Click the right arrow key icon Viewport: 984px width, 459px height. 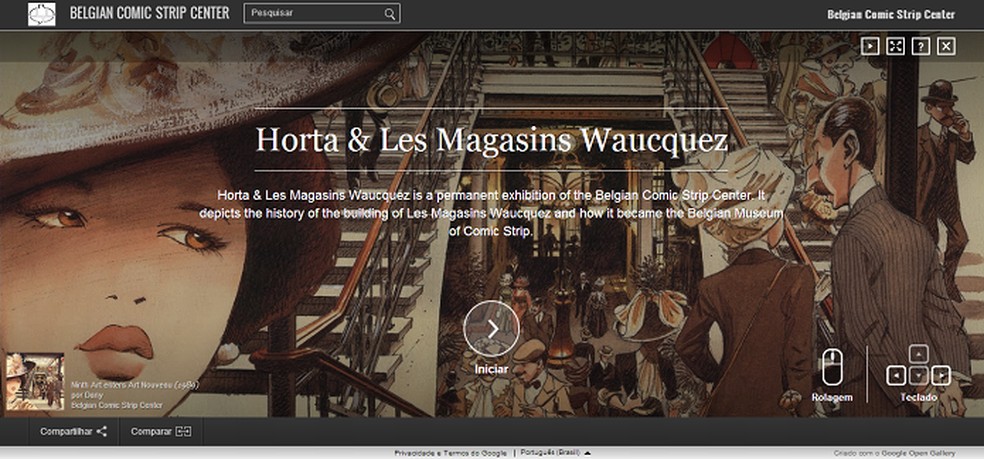(941, 376)
